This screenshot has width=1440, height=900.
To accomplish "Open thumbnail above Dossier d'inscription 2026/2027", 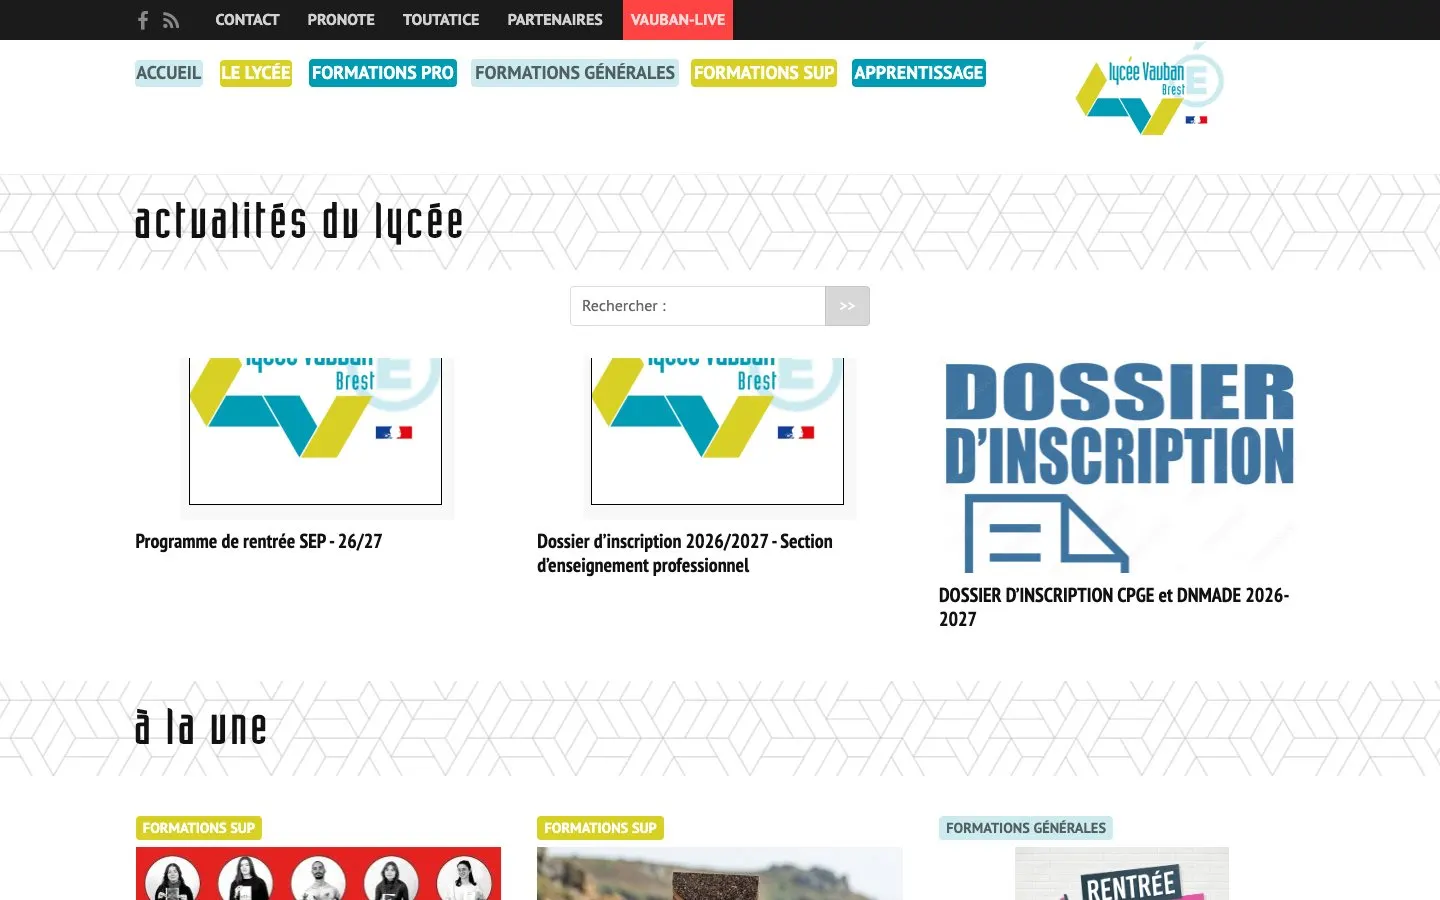I will pos(719,438).
